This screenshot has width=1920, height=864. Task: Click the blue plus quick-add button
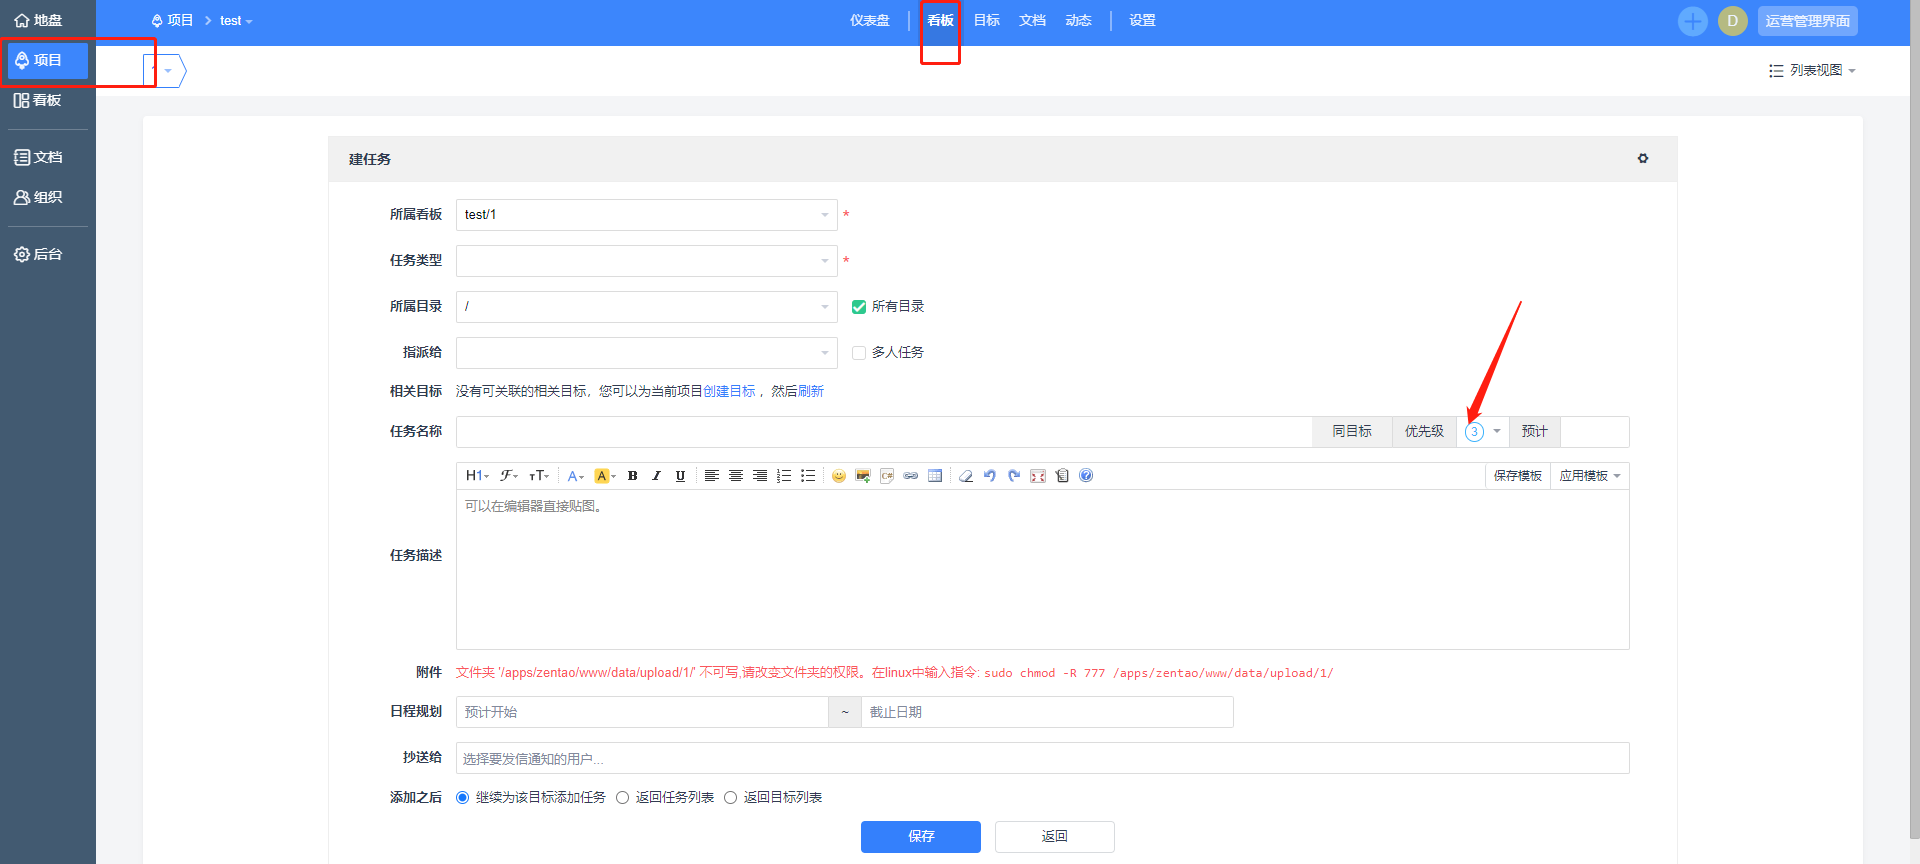1692,21
